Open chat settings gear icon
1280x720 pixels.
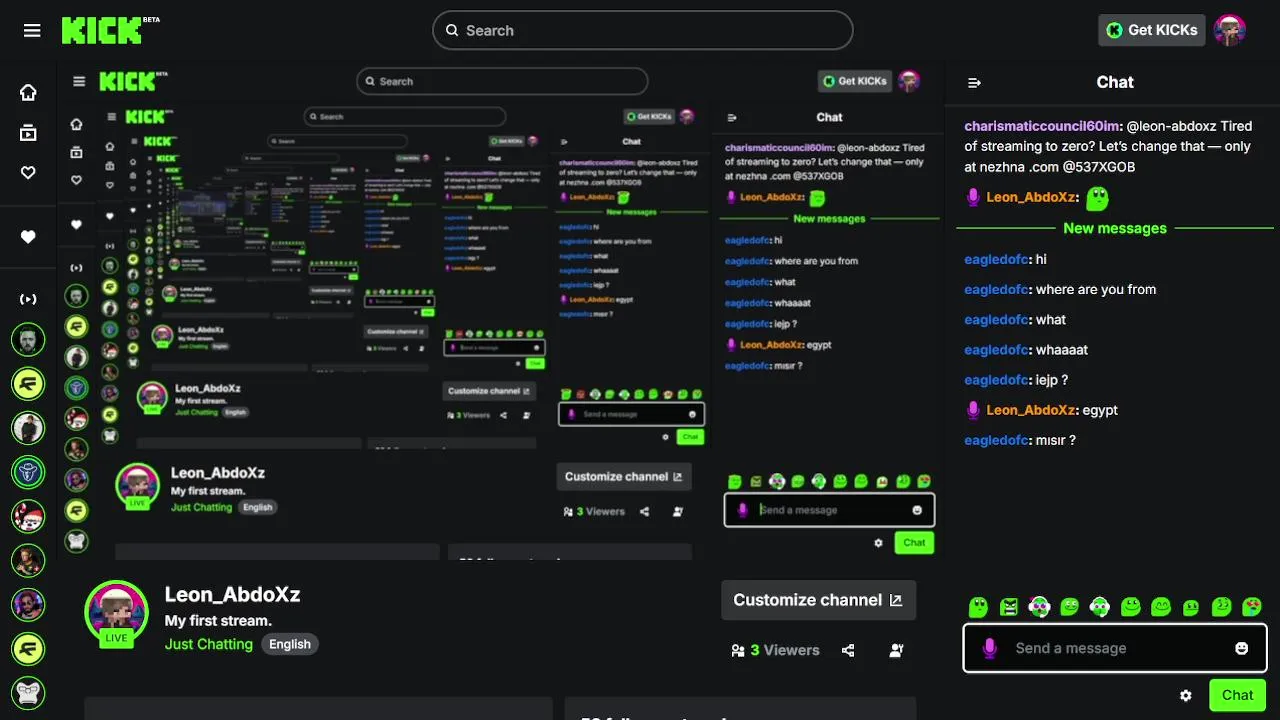pos(1186,695)
